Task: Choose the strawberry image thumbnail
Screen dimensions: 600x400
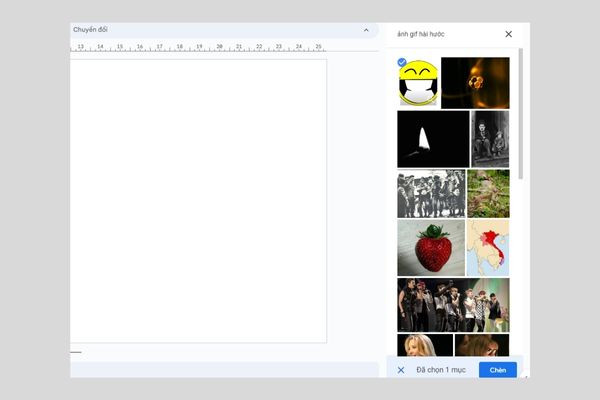Action: pos(431,248)
